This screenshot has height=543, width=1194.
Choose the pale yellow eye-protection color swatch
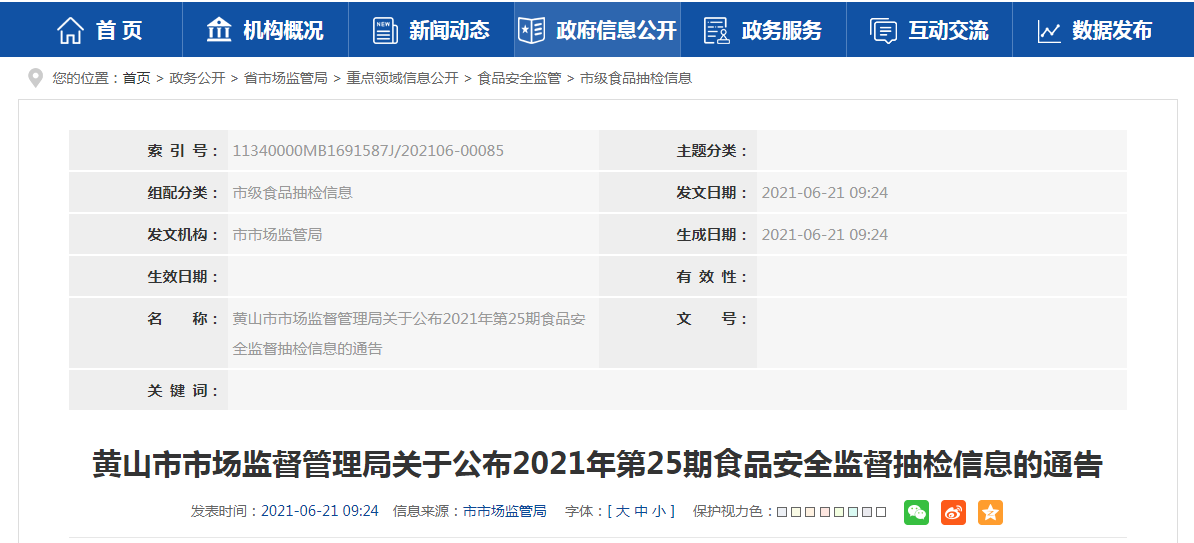[796, 512]
